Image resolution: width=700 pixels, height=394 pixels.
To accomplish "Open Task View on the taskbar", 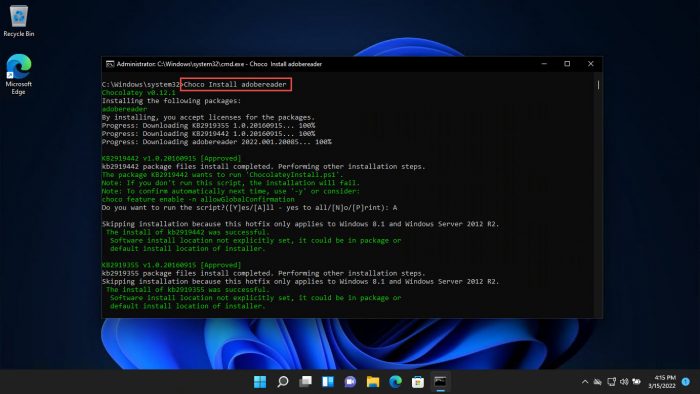I will tap(305, 382).
